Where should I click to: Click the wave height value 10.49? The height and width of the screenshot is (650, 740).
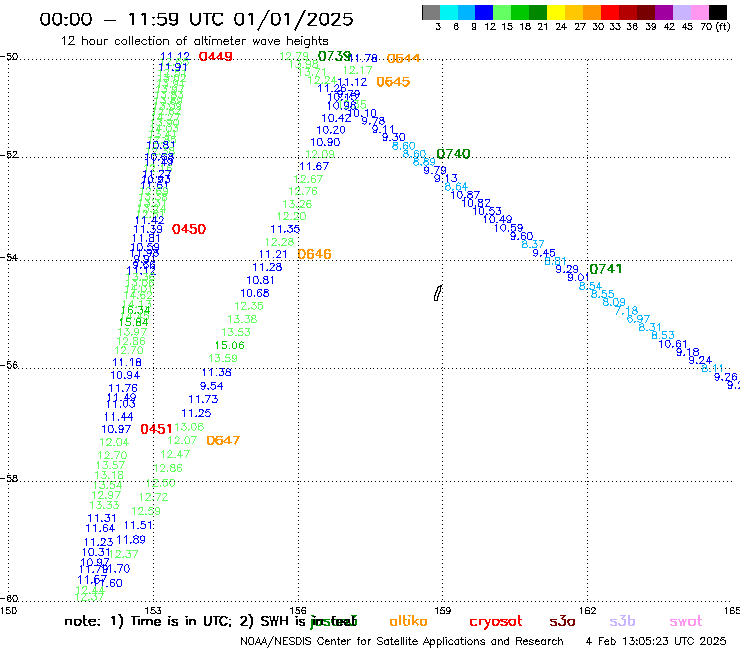pos(497,219)
